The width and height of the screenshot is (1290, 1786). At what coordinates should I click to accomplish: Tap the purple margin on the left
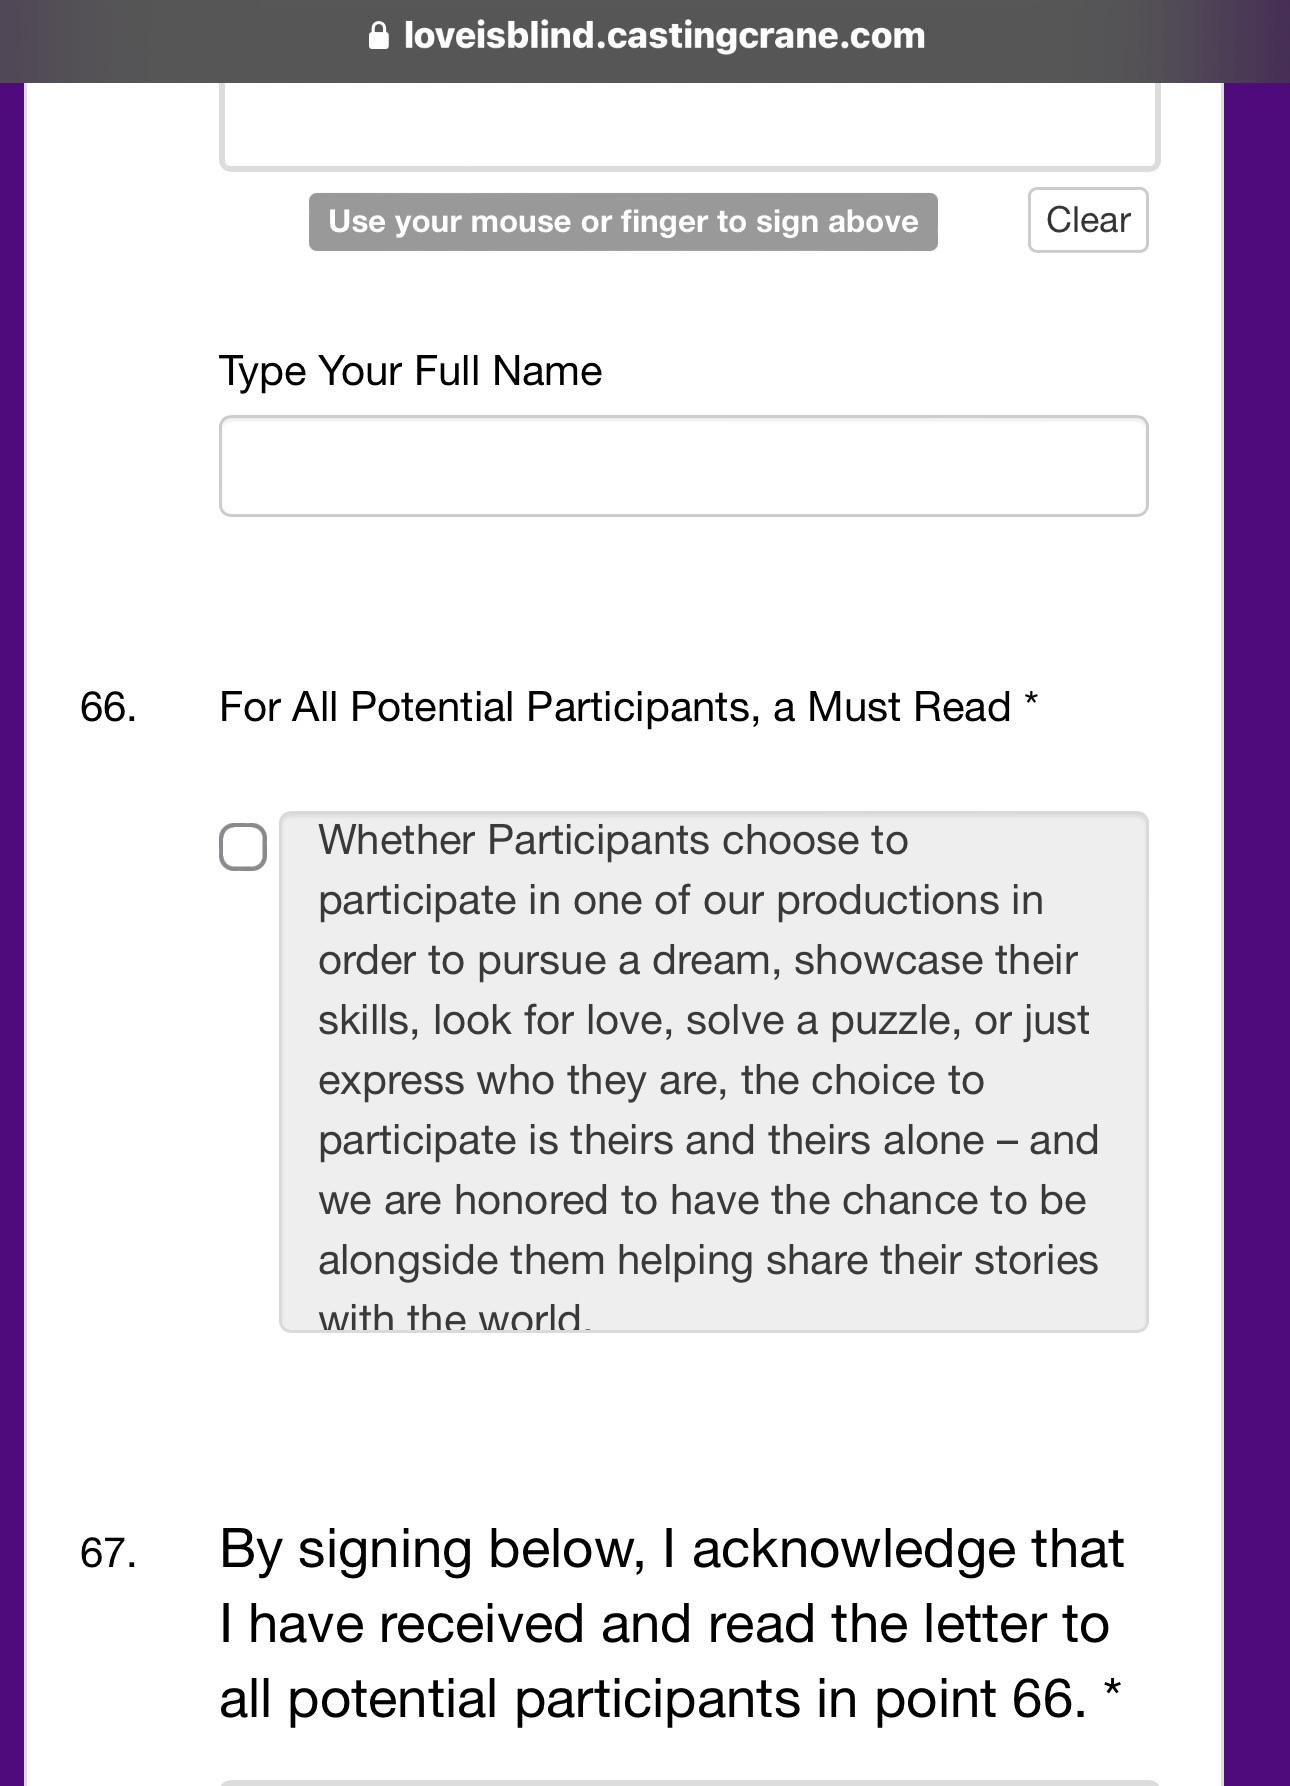[12, 900]
